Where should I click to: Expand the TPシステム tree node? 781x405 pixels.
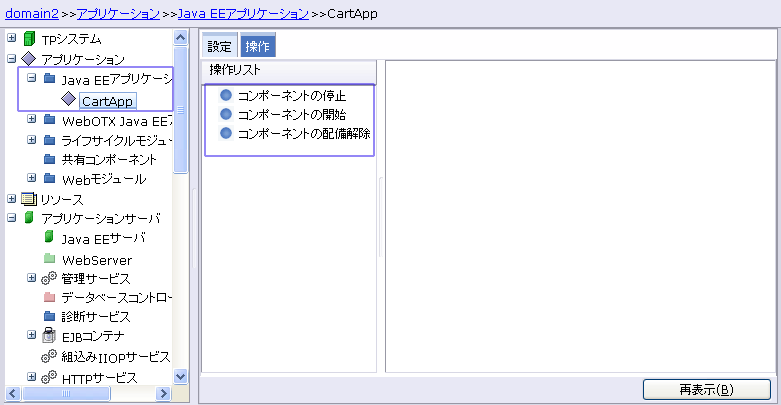pyautogui.click(x=12, y=38)
